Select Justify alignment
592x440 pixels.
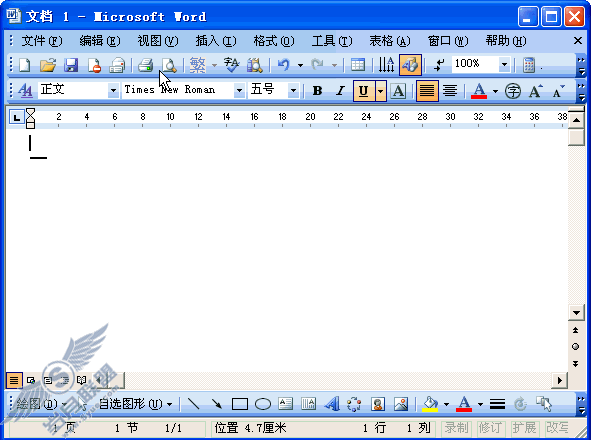click(427, 91)
